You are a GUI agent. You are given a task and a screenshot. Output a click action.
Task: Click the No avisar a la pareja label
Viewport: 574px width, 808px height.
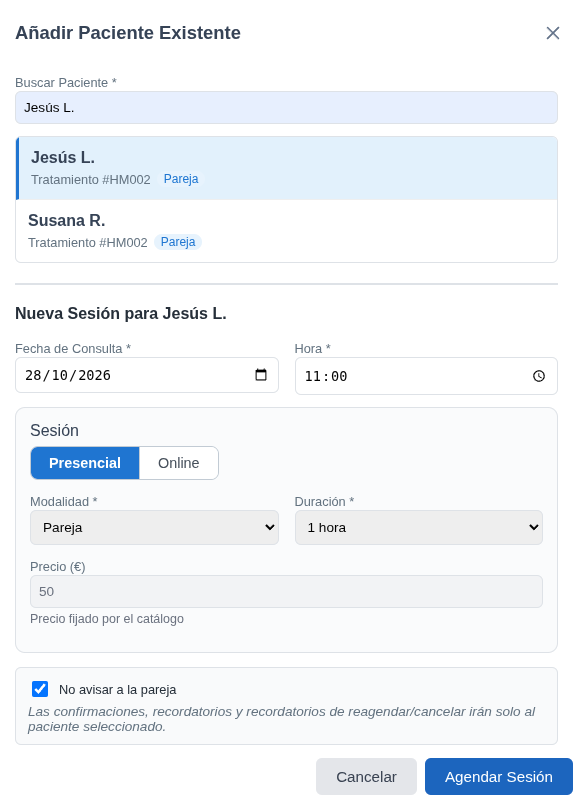pos(117,689)
